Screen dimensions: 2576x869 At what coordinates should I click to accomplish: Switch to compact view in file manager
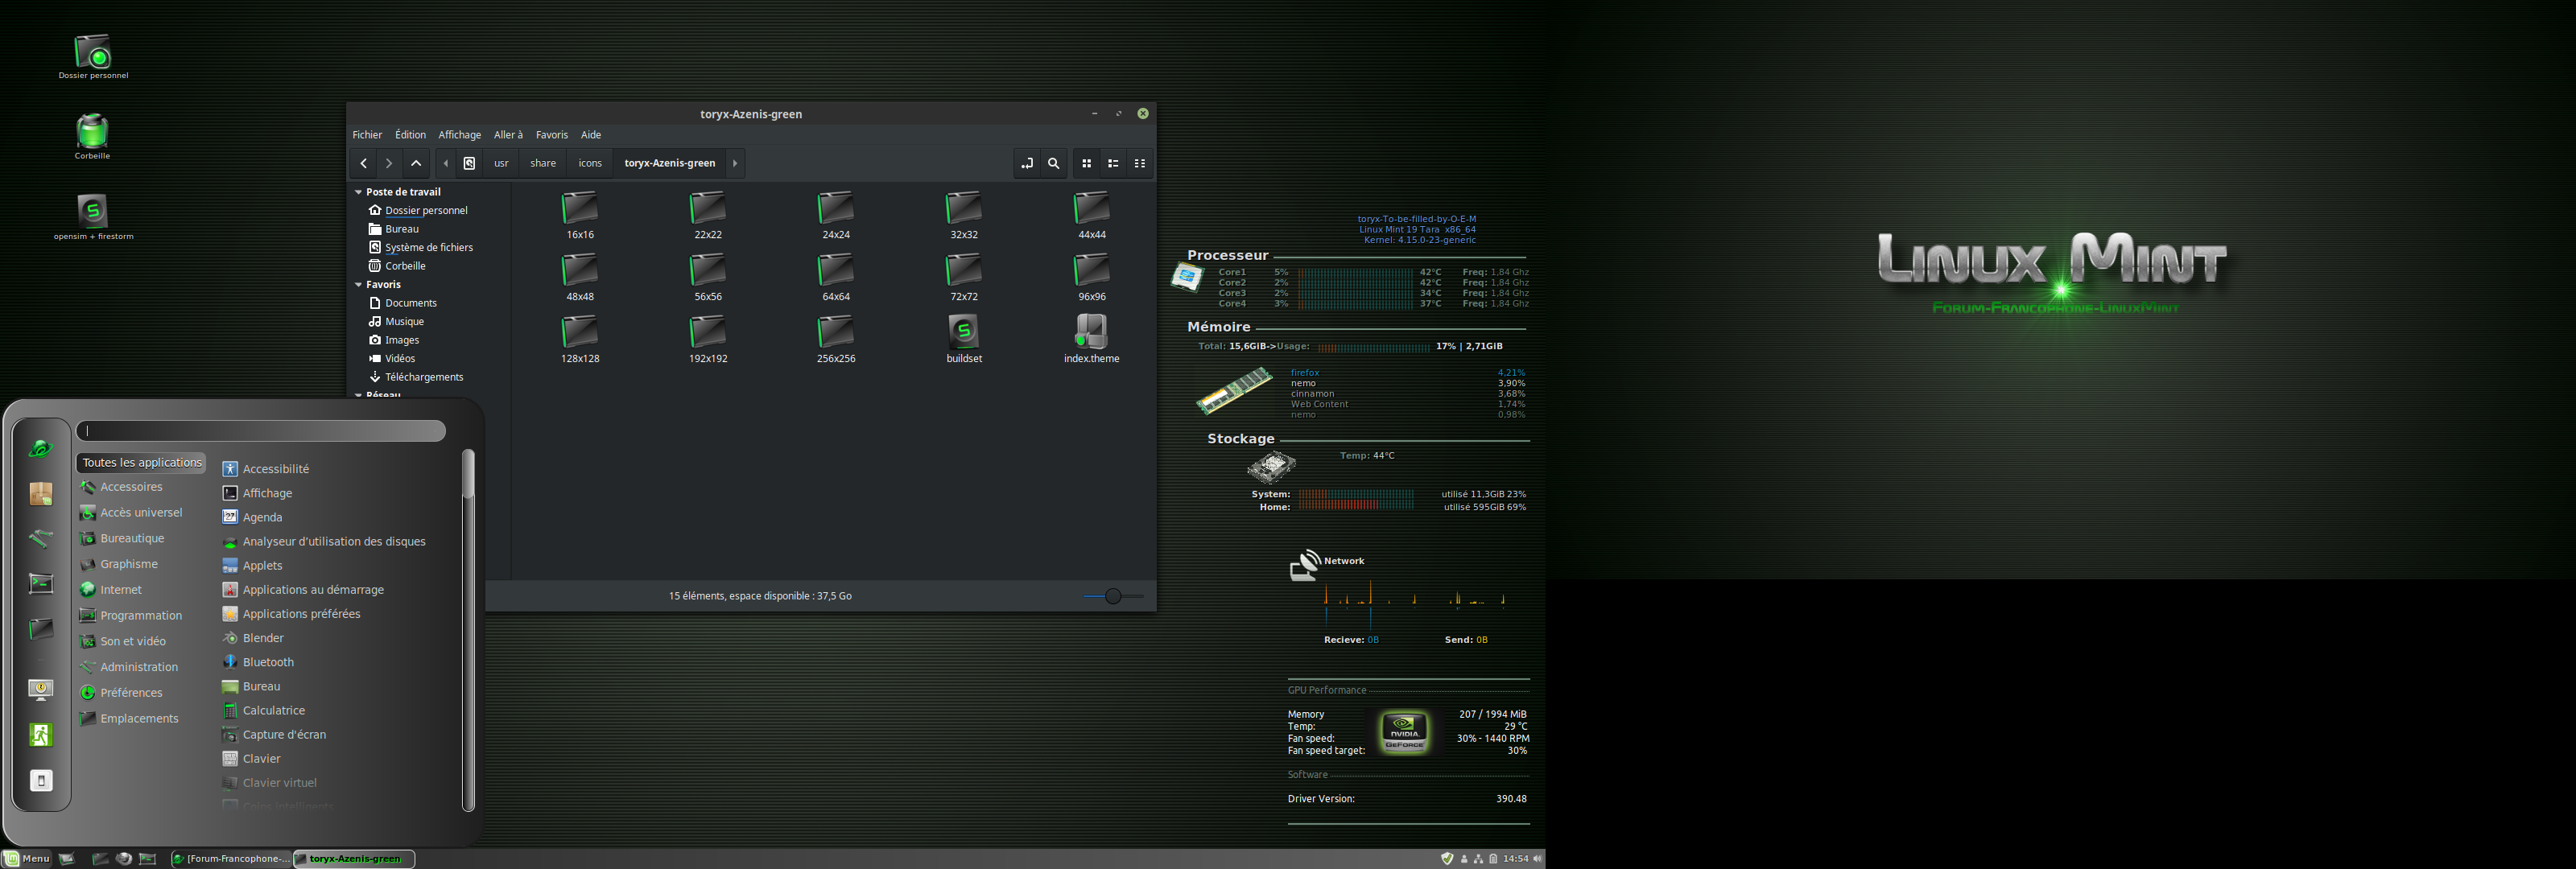(x=1140, y=163)
